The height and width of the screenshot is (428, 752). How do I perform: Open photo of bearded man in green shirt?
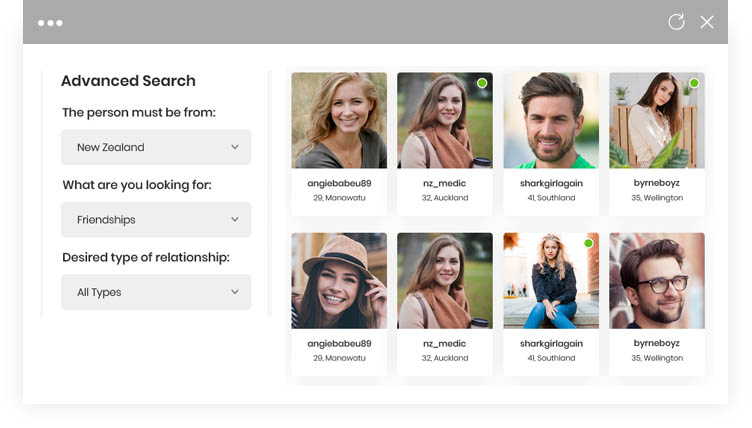click(x=551, y=120)
